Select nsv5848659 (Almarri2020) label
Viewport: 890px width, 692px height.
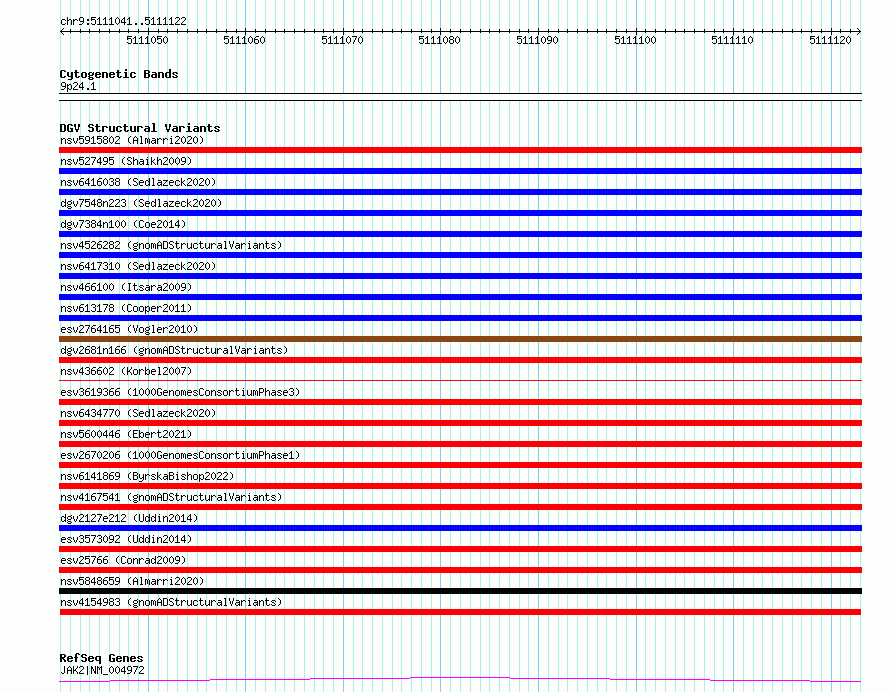point(132,581)
